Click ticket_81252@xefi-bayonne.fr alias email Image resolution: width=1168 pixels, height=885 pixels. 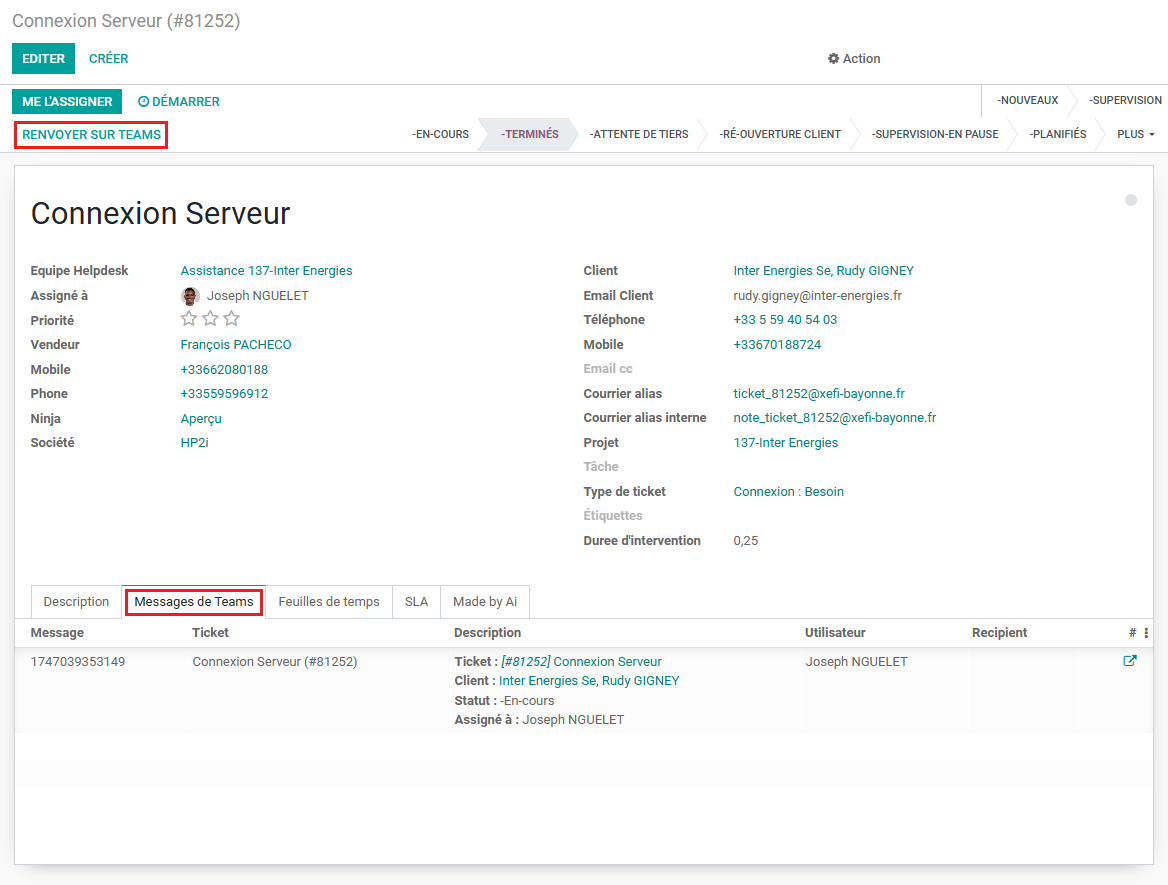(819, 394)
